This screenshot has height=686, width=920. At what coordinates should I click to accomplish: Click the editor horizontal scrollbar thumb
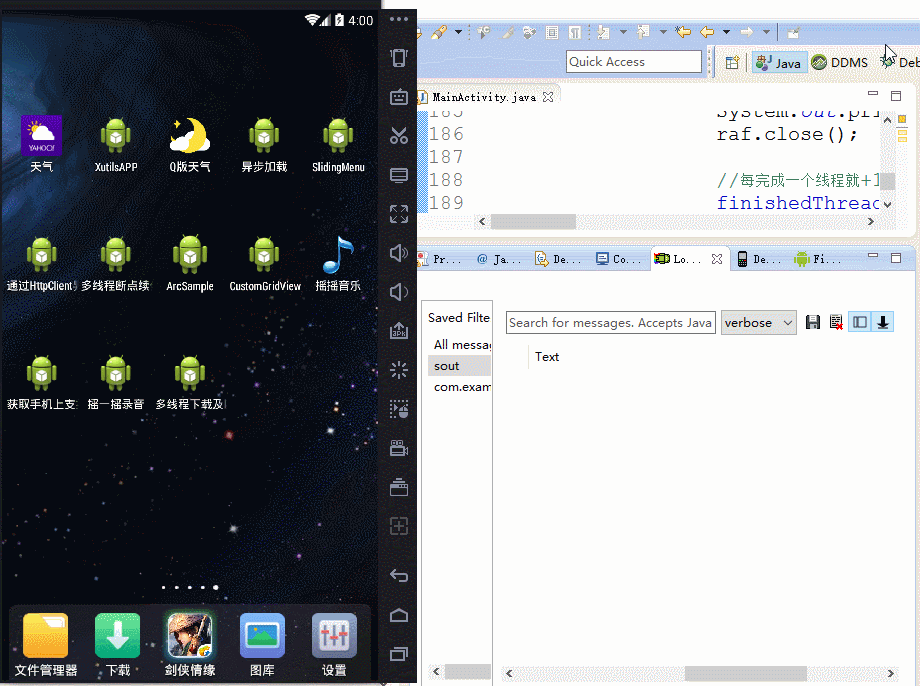click(533, 221)
